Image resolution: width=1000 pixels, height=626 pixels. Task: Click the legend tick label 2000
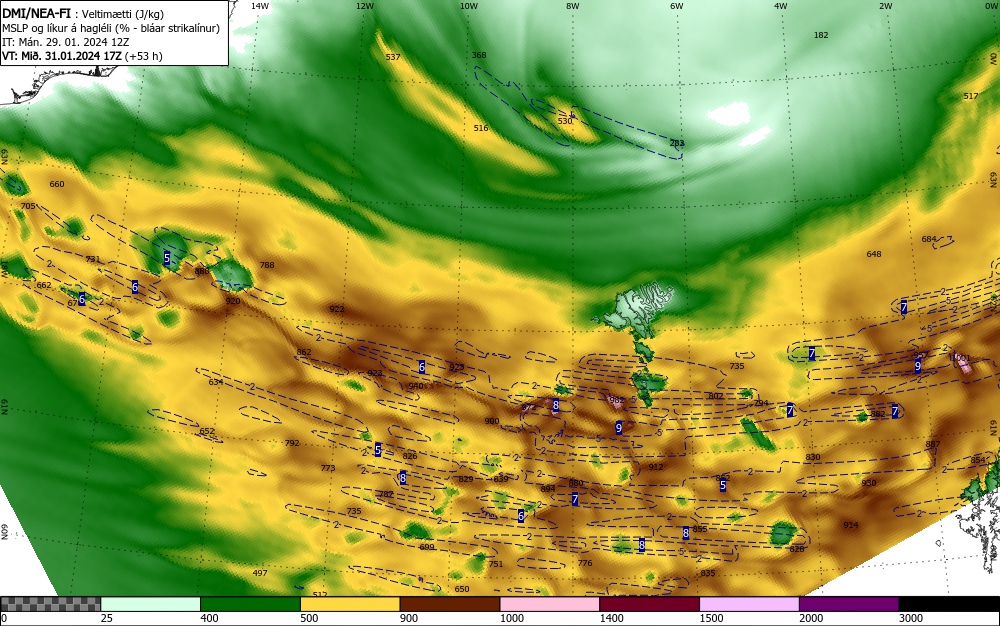811,618
